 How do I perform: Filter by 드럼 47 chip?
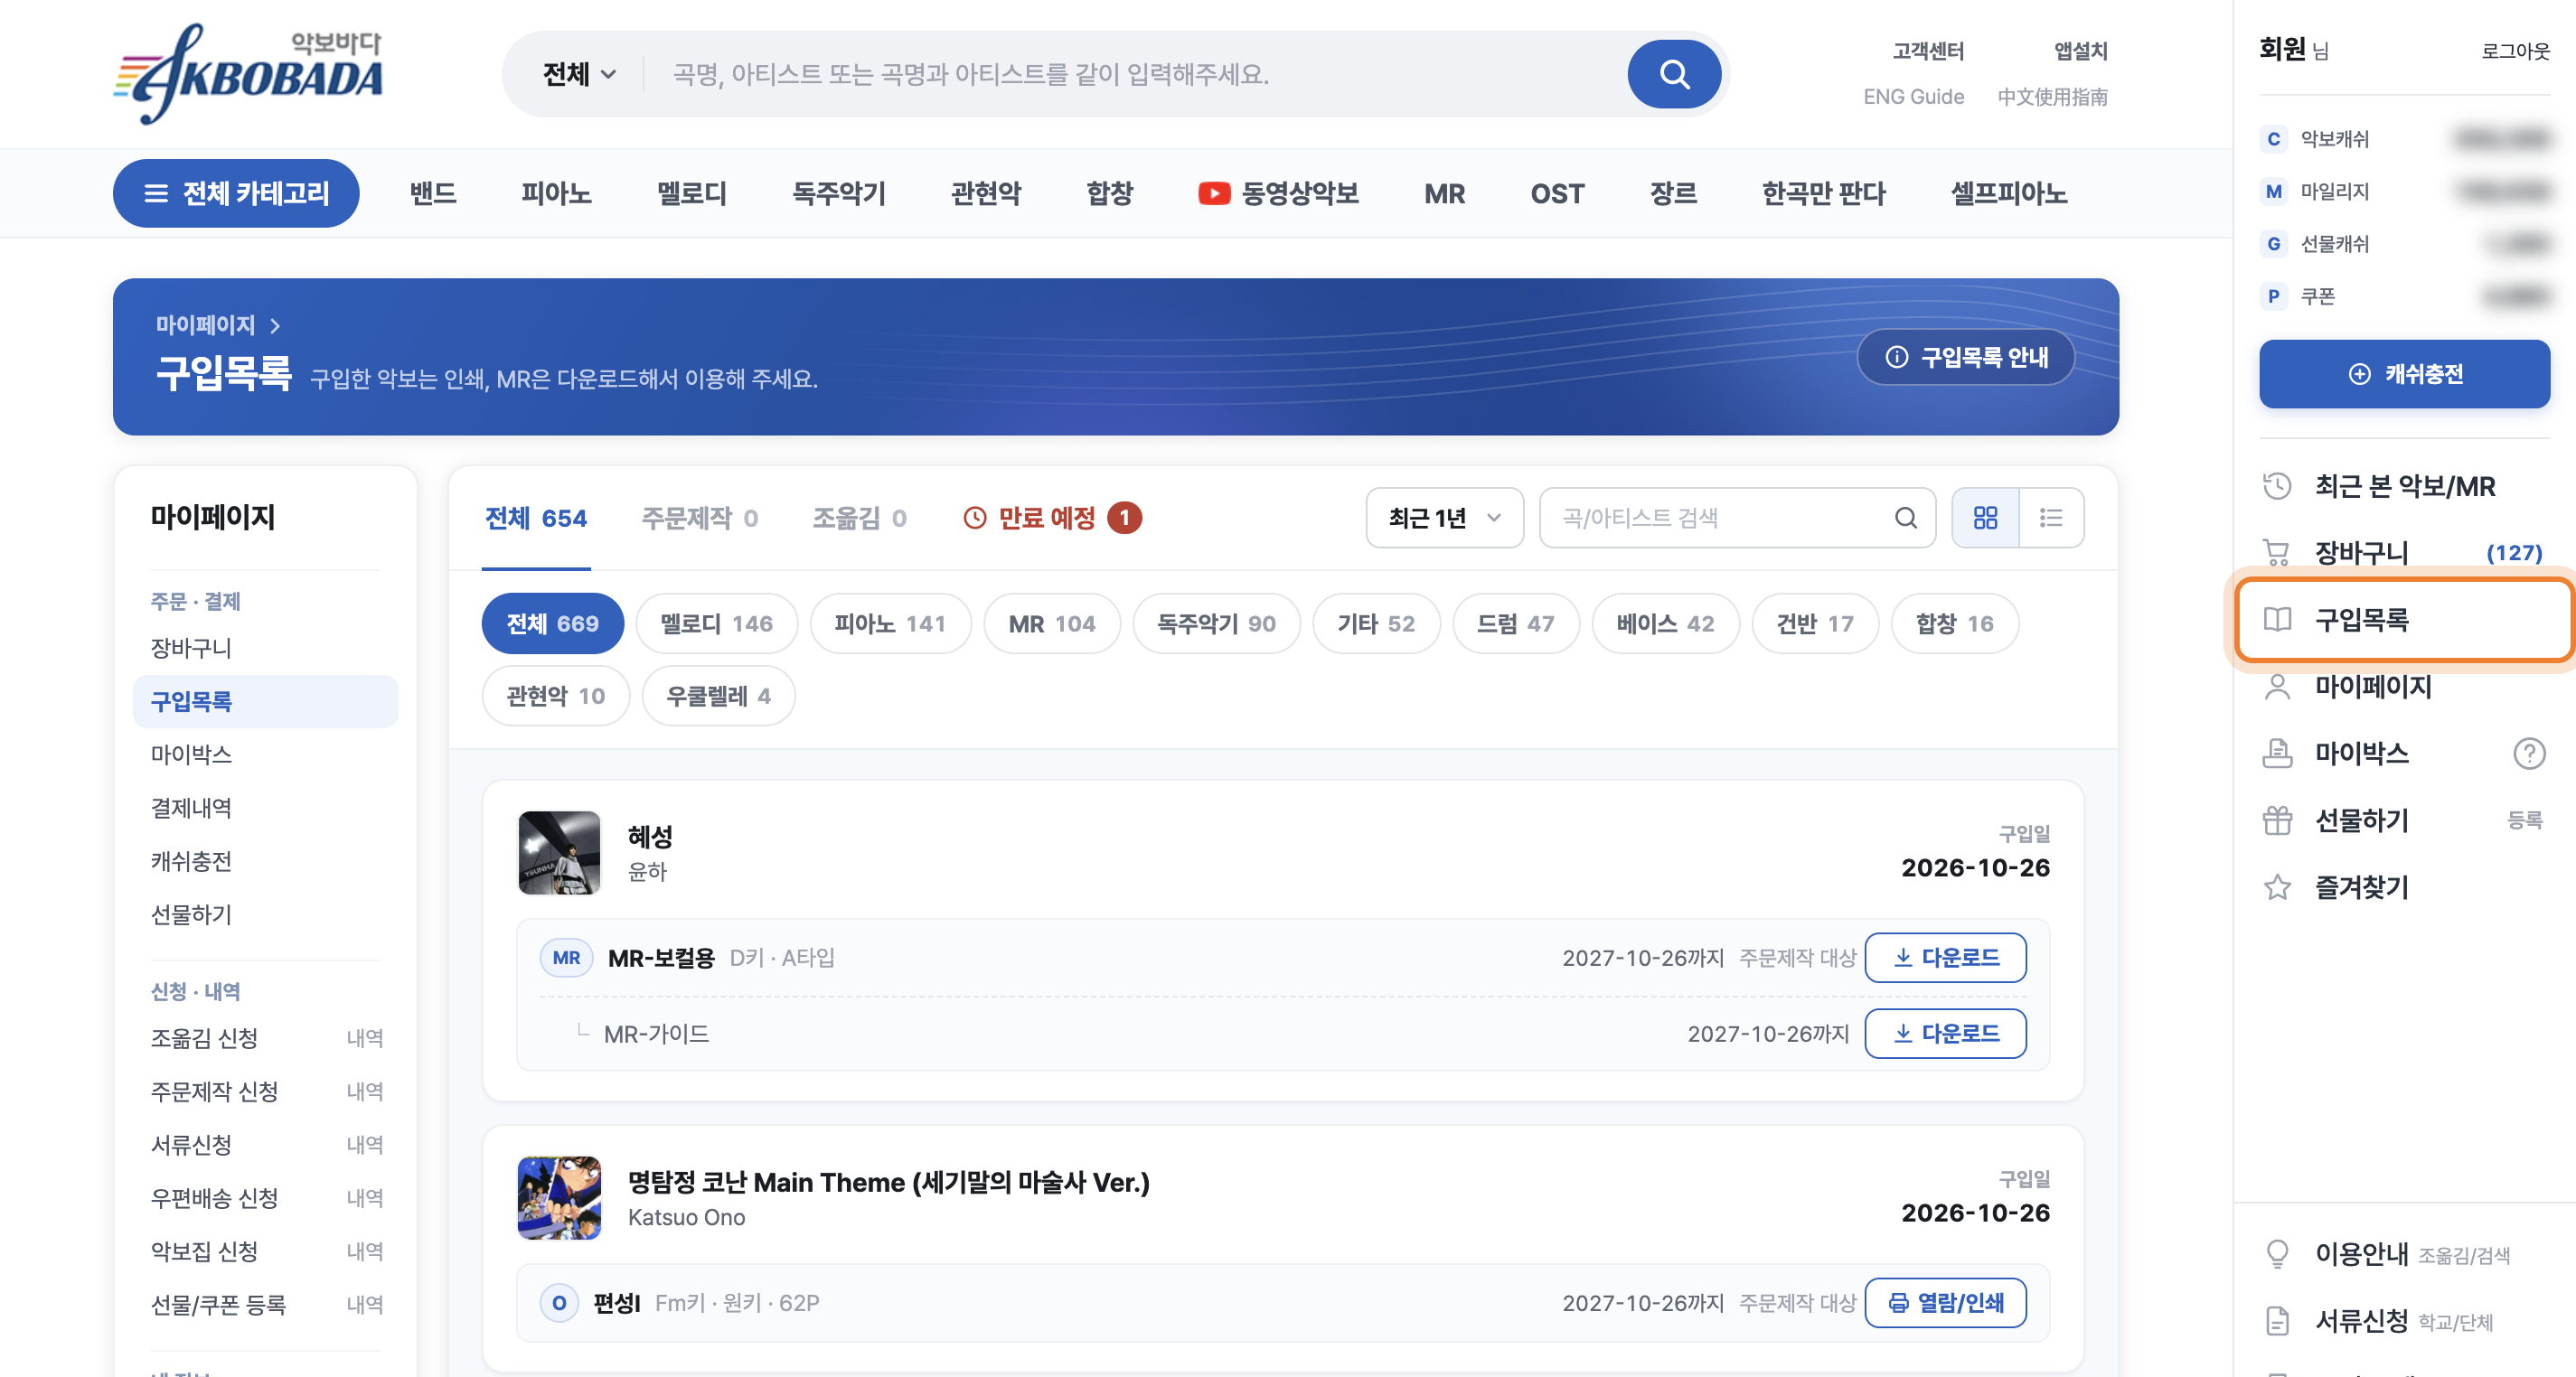coord(1515,624)
